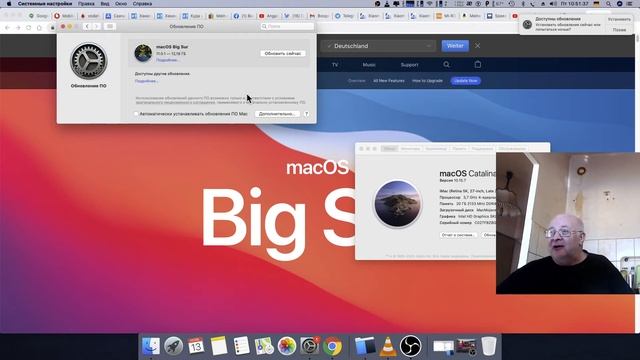Open the blue folder stack in Dock
Screen dimensions: 640x360
(x=364, y=346)
